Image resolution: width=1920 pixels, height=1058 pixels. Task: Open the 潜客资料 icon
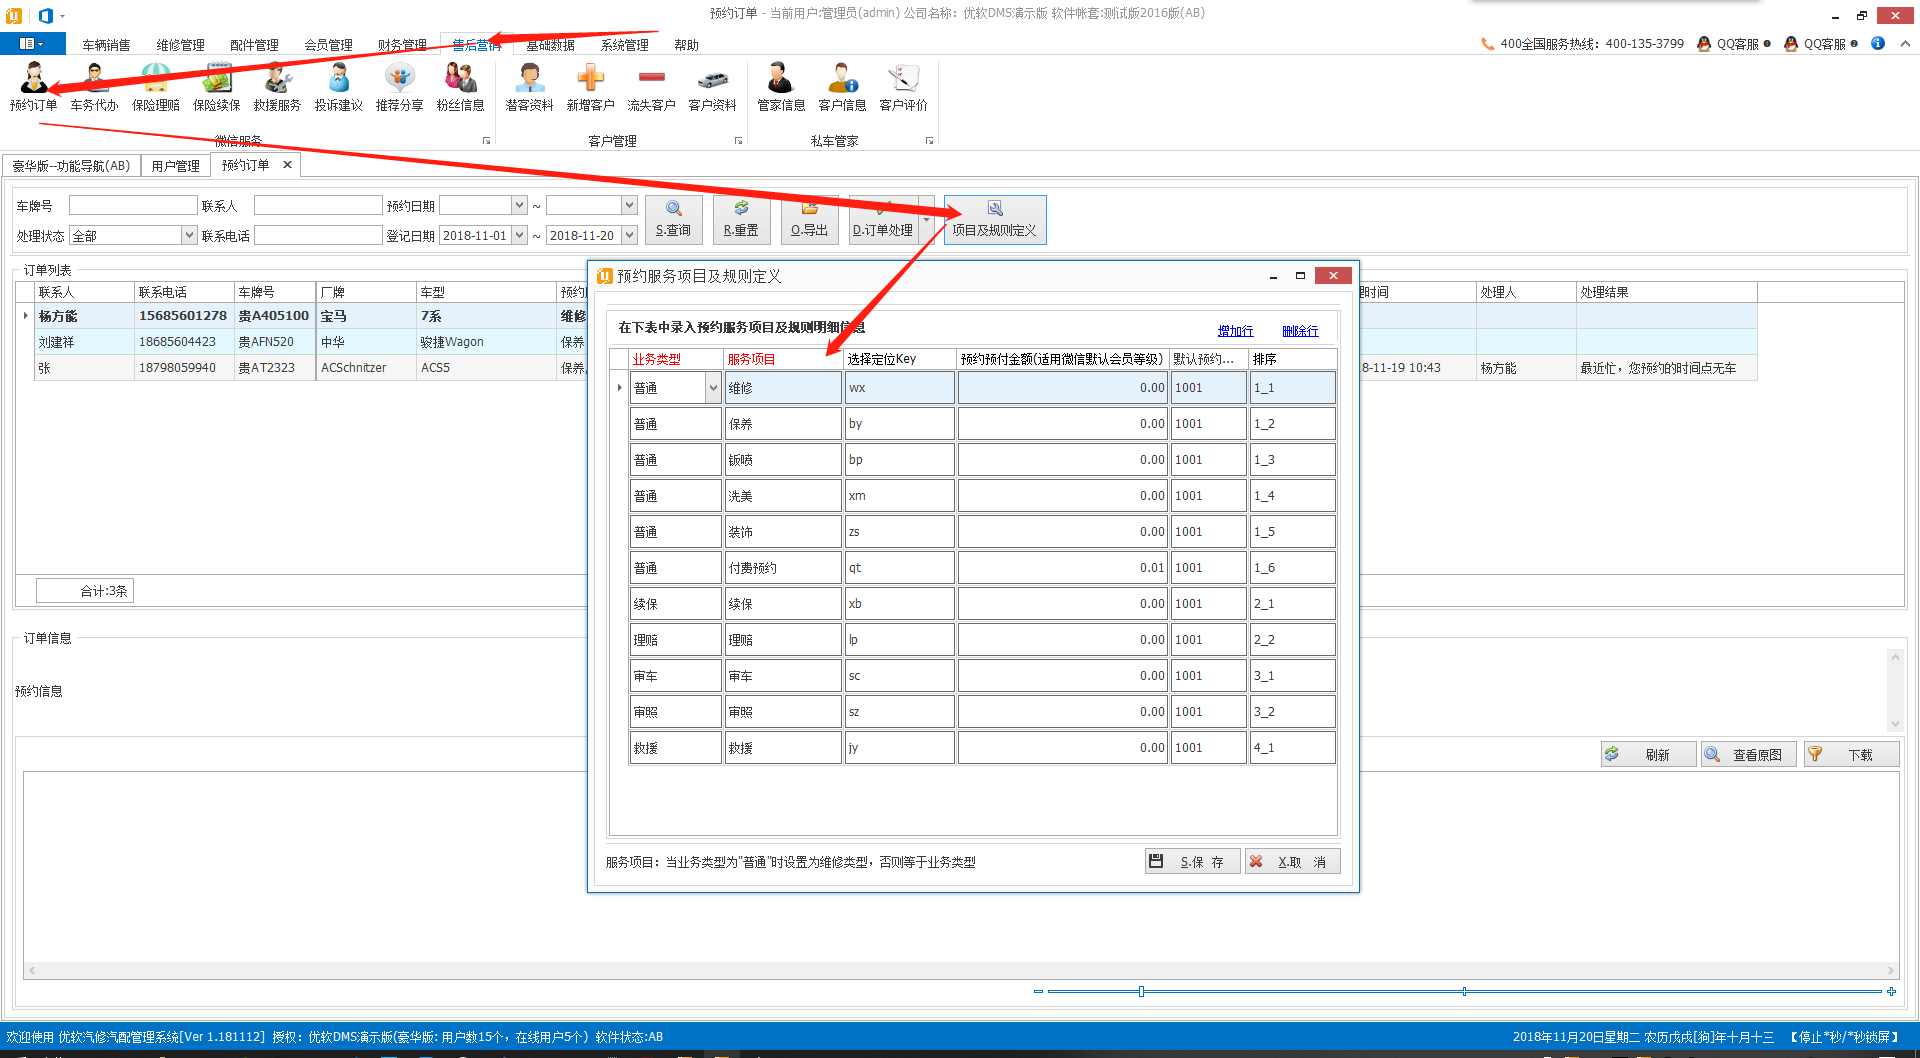tap(529, 87)
